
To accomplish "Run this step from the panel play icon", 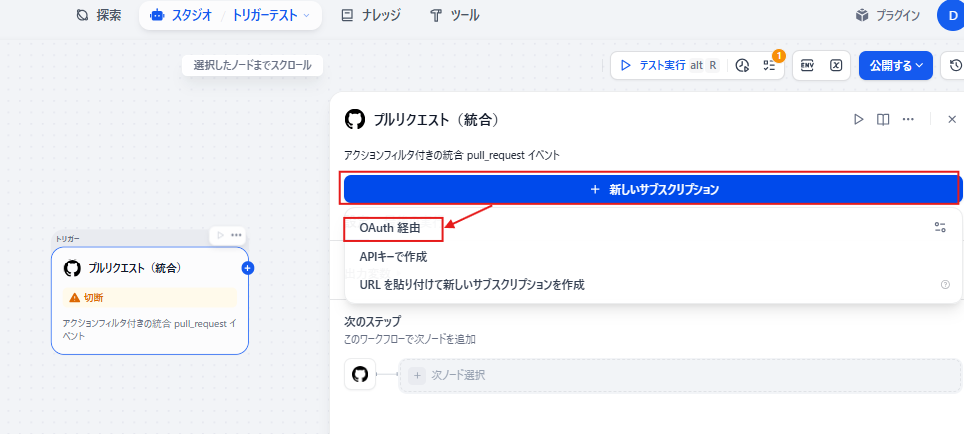I will tap(858, 119).
